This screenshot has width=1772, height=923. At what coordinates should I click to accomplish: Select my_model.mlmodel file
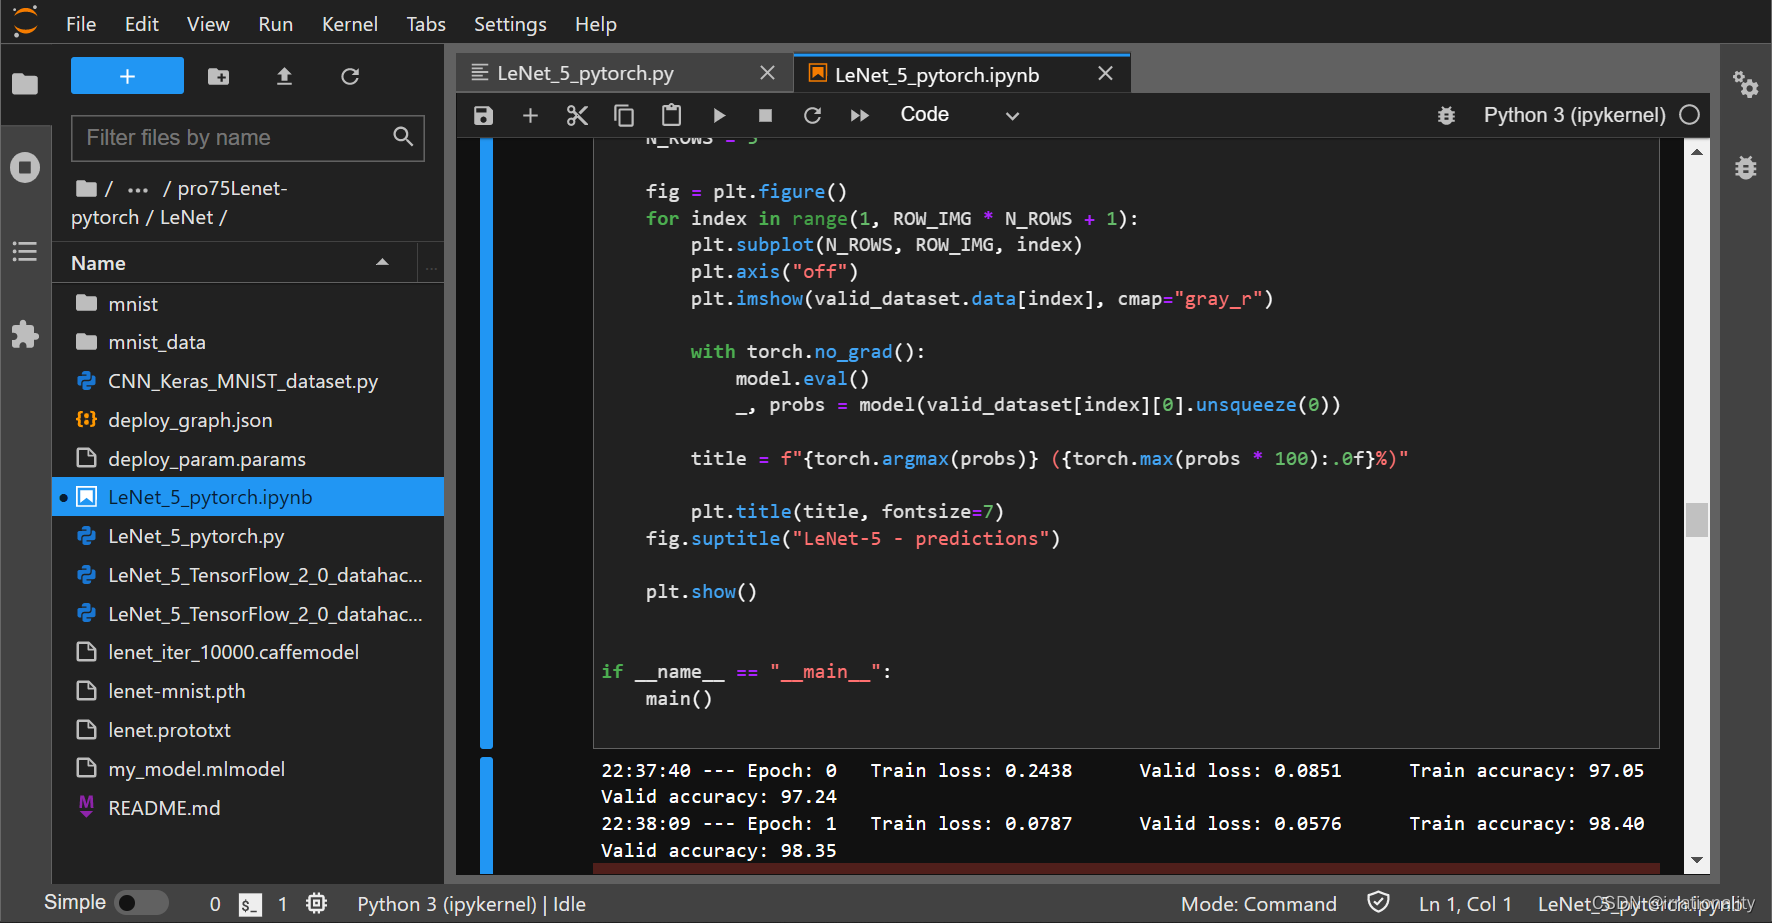click(x=248, y=769)
